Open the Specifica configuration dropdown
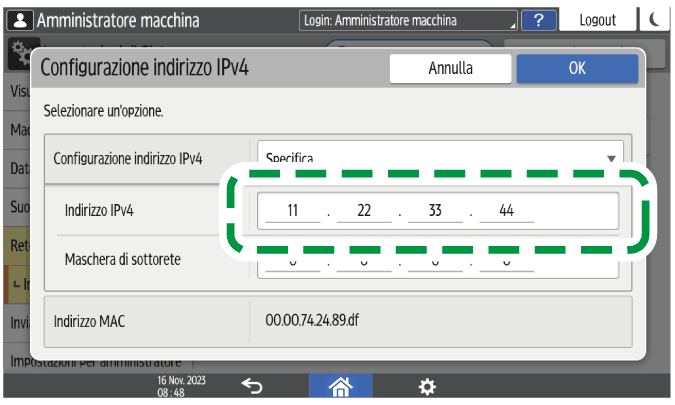This screenshot has height=405, width=675. (x=440, y=158)
